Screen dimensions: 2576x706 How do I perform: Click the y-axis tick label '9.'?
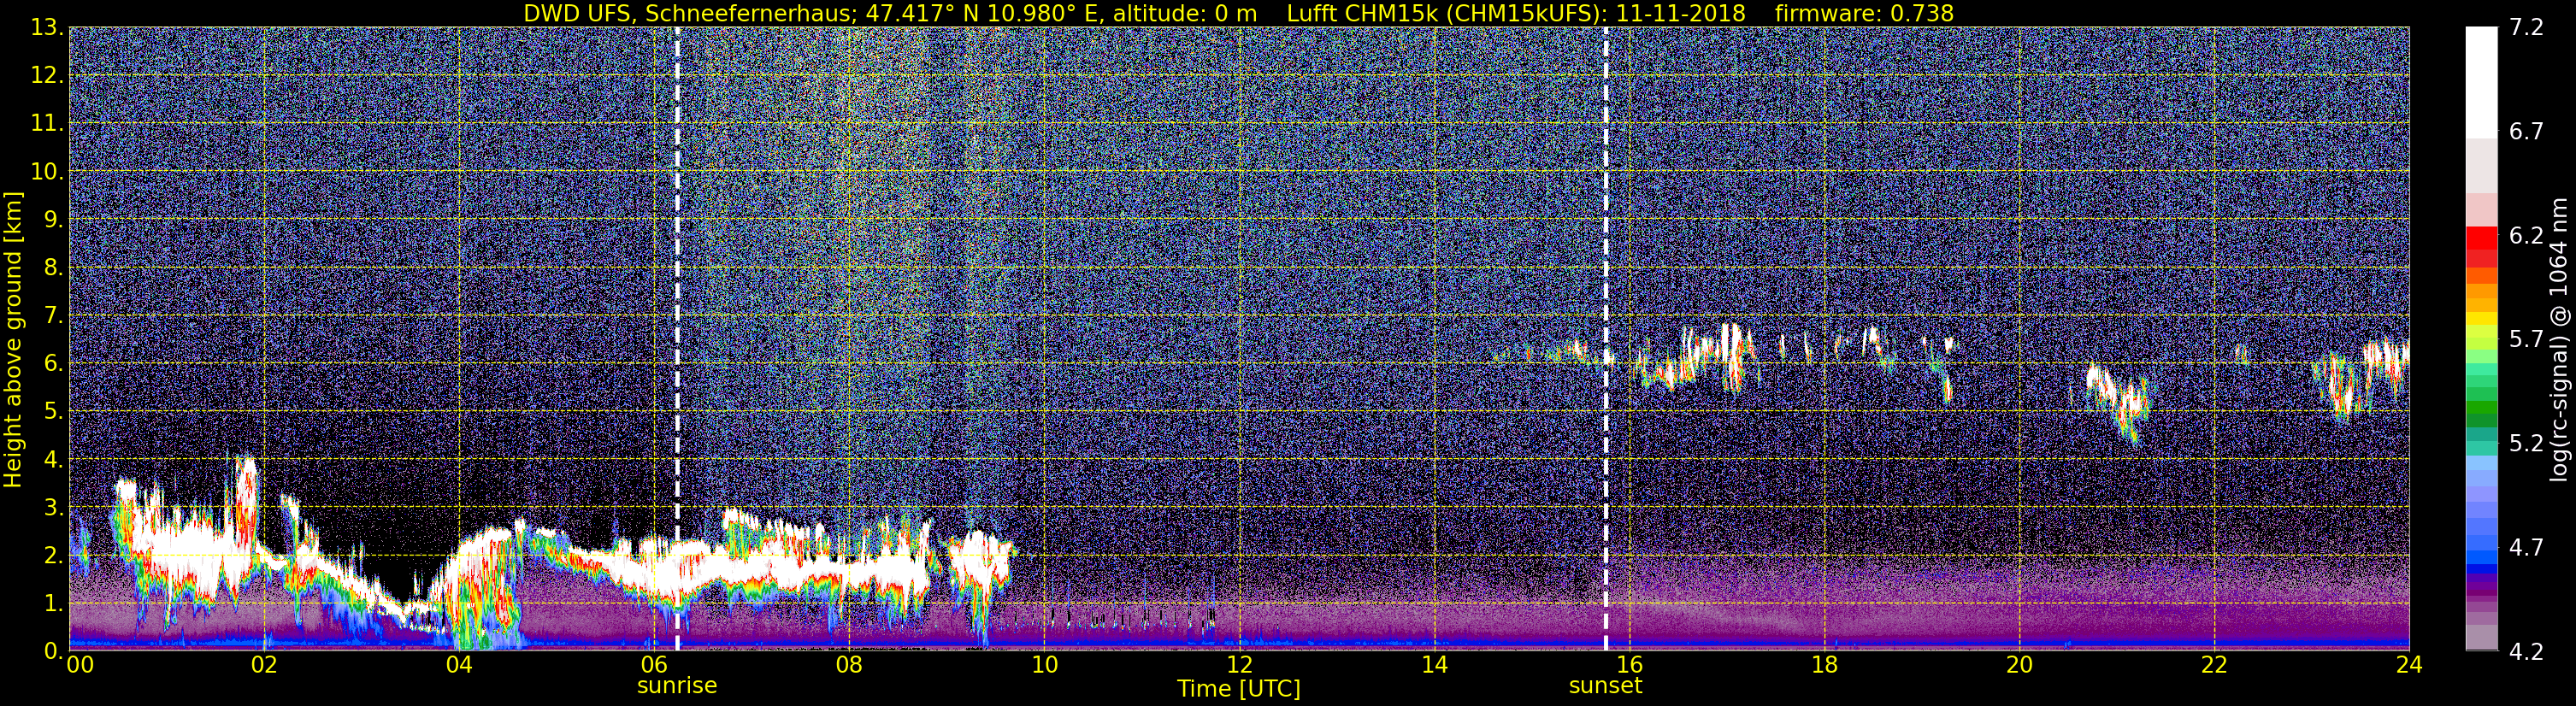53,220
